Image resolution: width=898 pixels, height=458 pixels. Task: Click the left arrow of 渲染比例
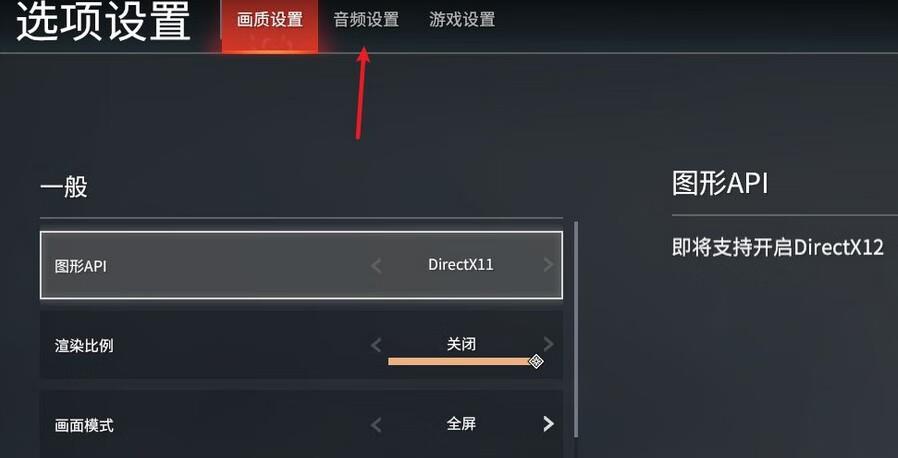point(376,345)
